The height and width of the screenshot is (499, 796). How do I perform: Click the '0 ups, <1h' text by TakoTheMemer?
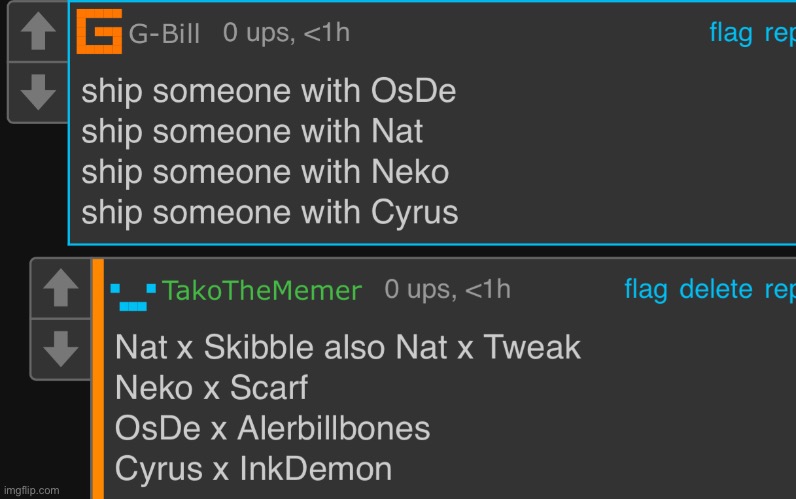[447, 290]
